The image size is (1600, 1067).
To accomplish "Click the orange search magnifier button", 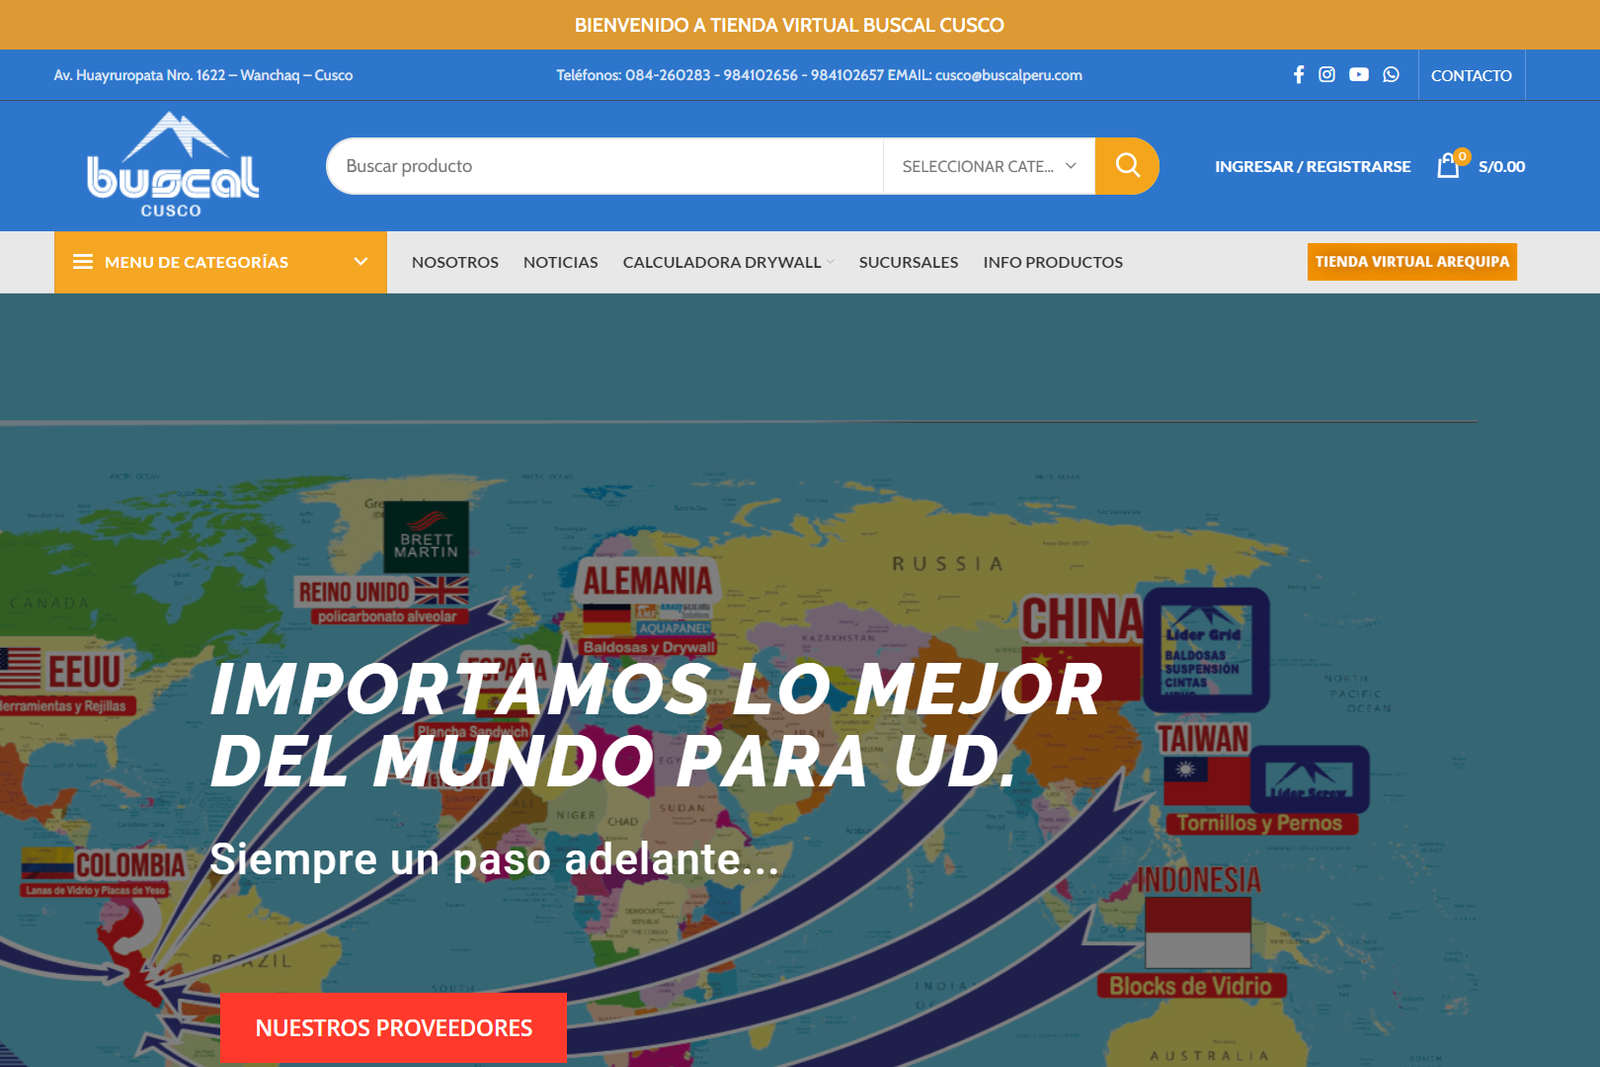I will point(1127,166).
